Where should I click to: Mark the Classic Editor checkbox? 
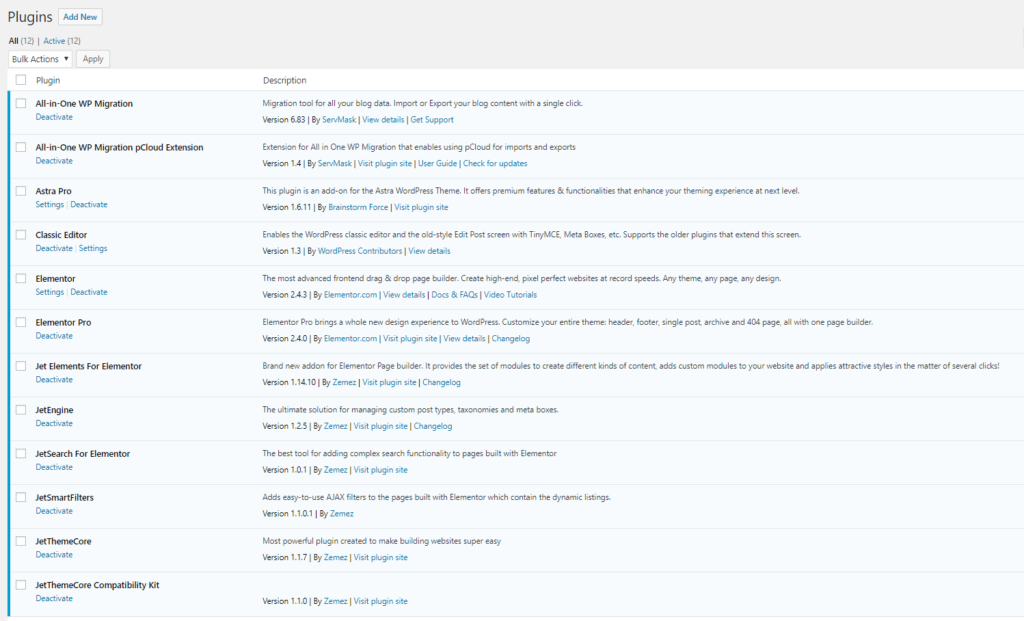[21, 235]
